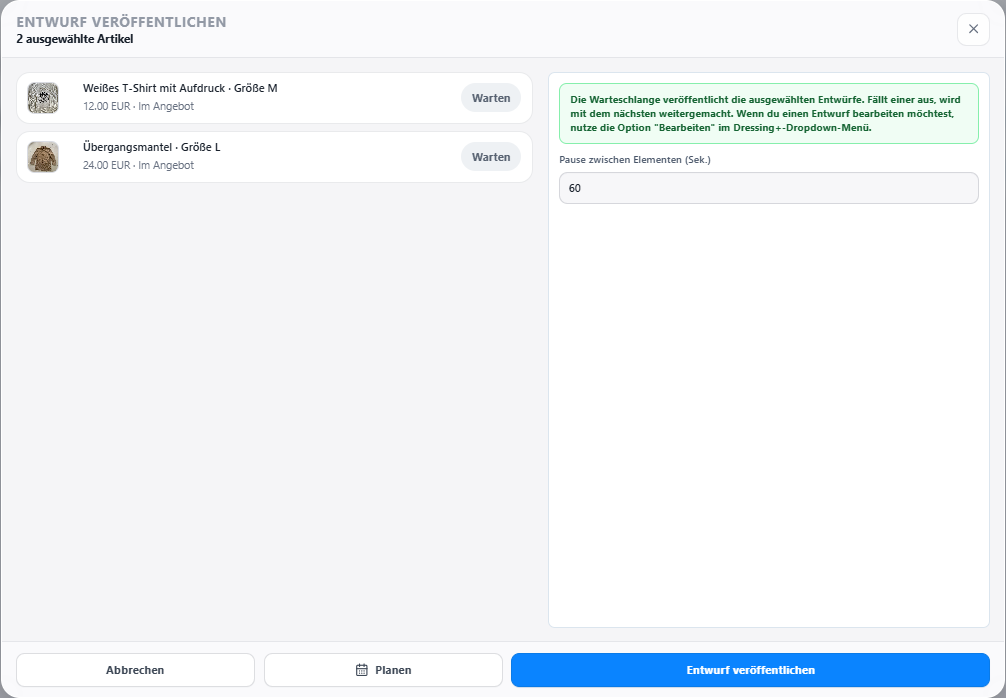Viewport: 1006px width, 698px height.
Task: Click the Pause zwischen Elementen label
Action: click(x=635, y=160)
